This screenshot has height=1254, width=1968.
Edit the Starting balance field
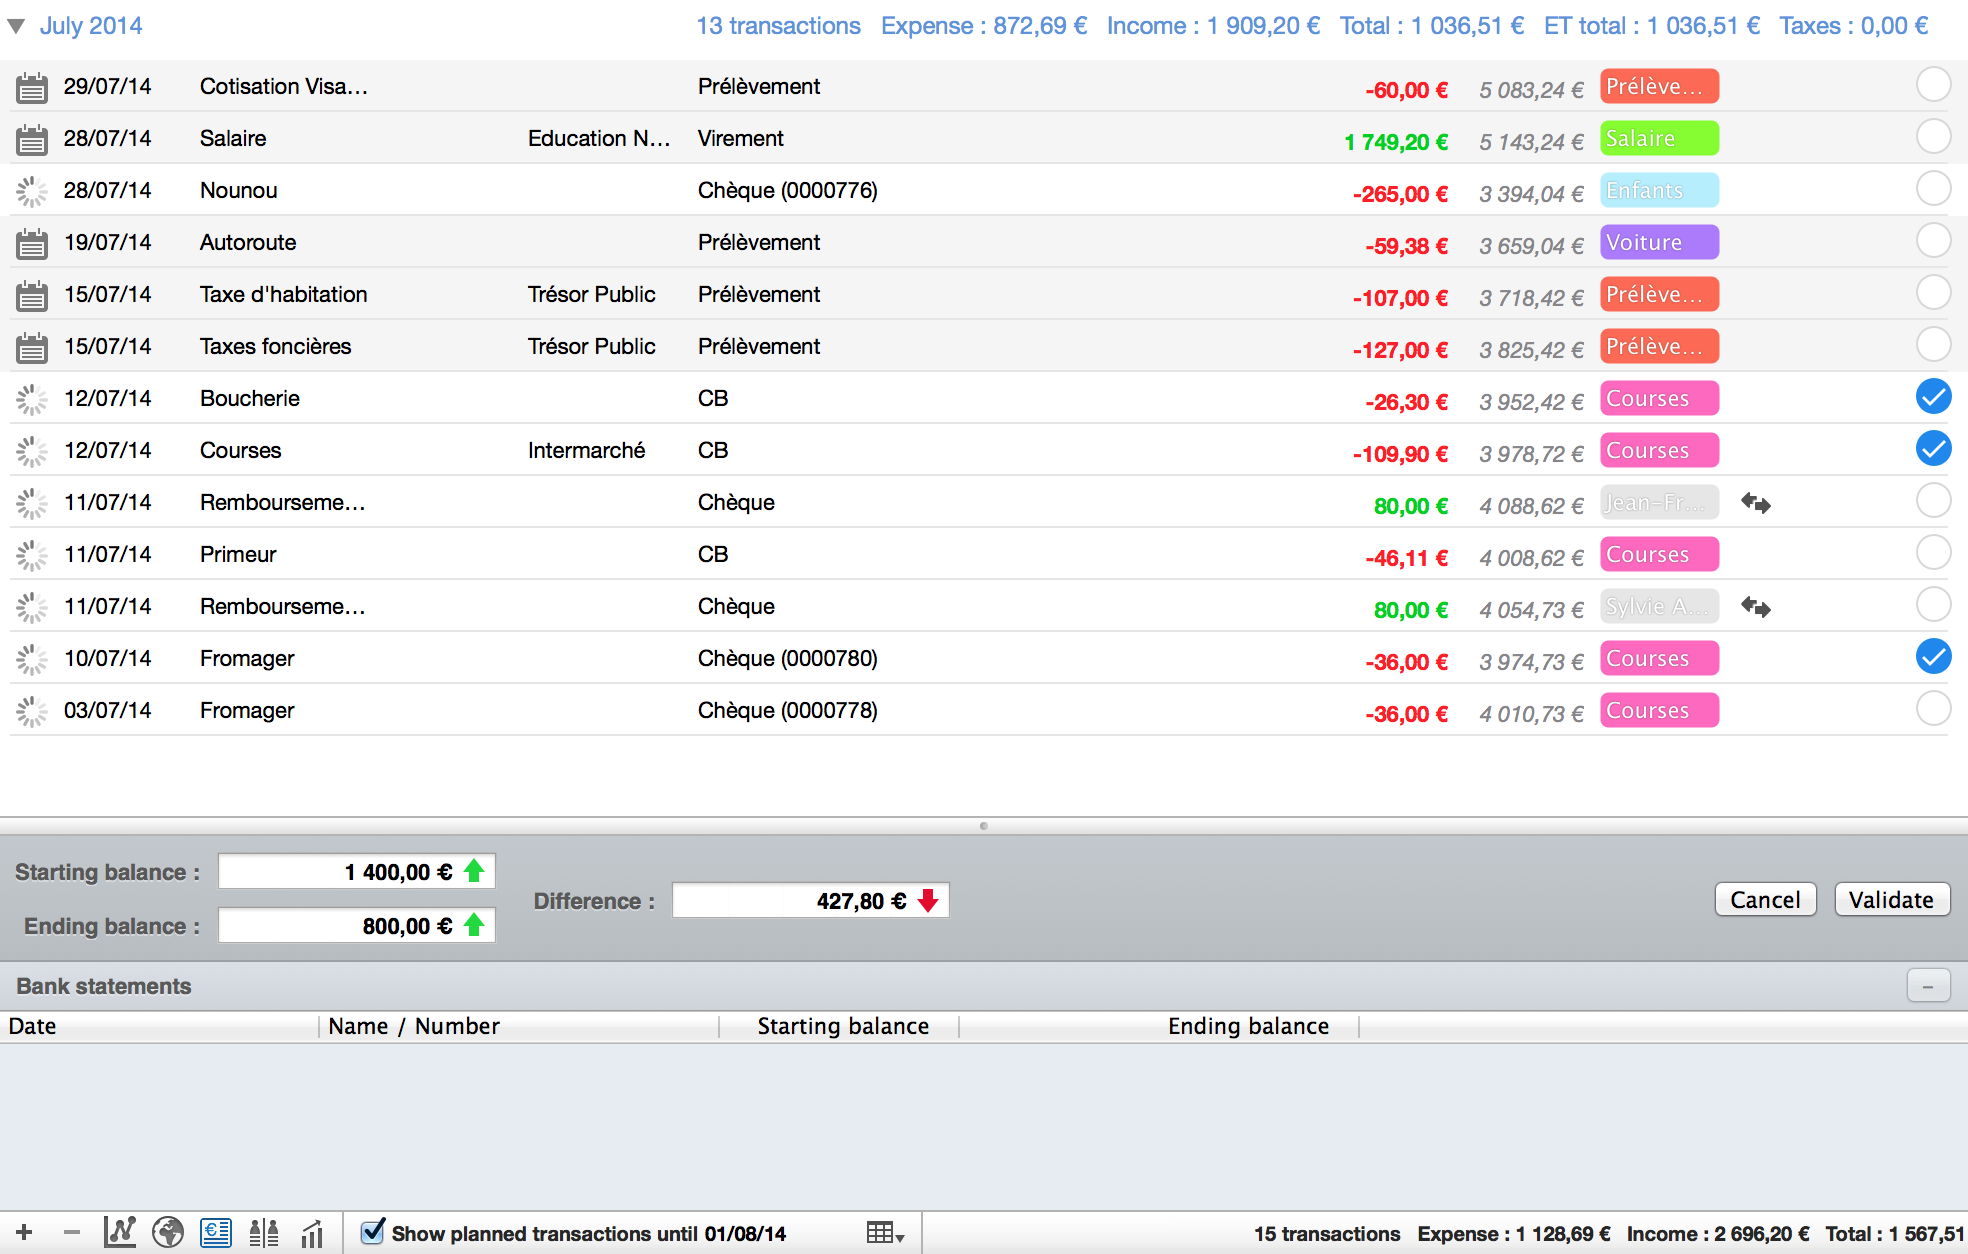[356, 871]
